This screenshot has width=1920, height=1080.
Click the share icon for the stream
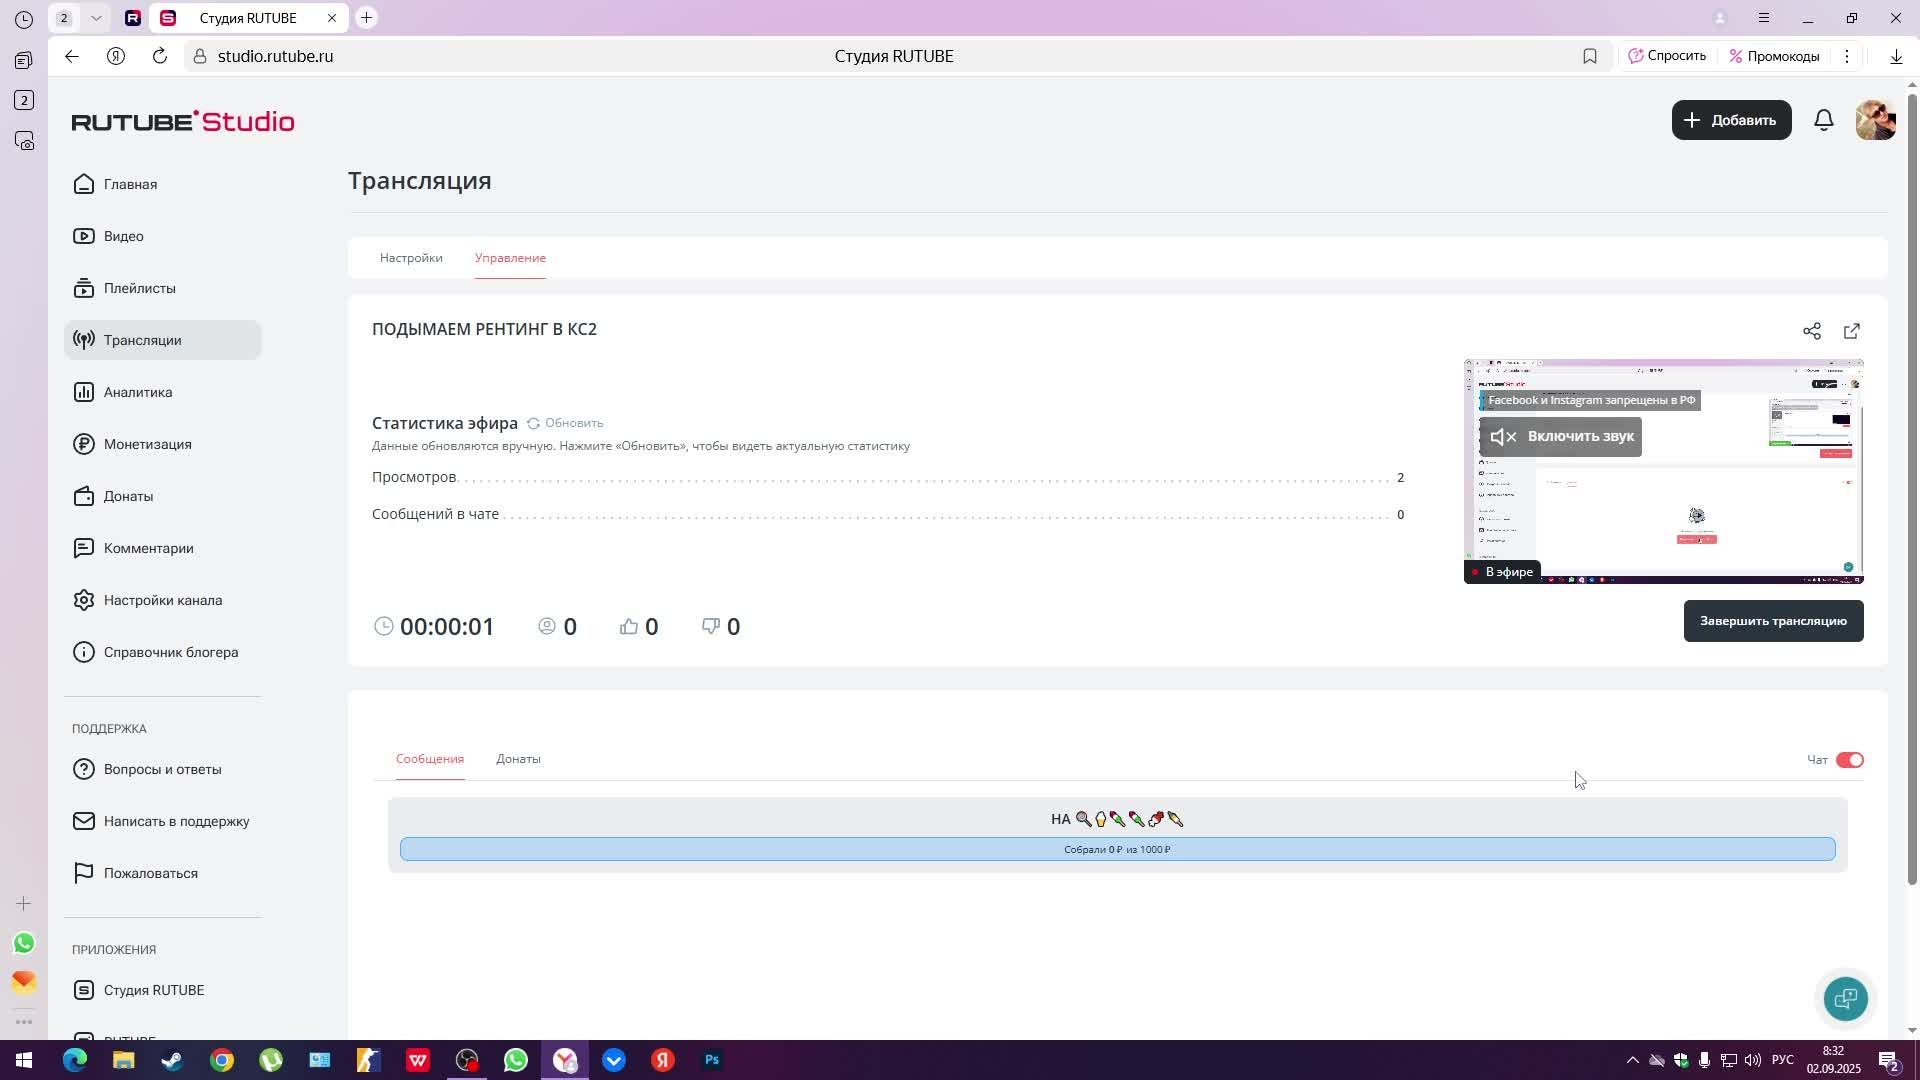[x=1811, y=331]
